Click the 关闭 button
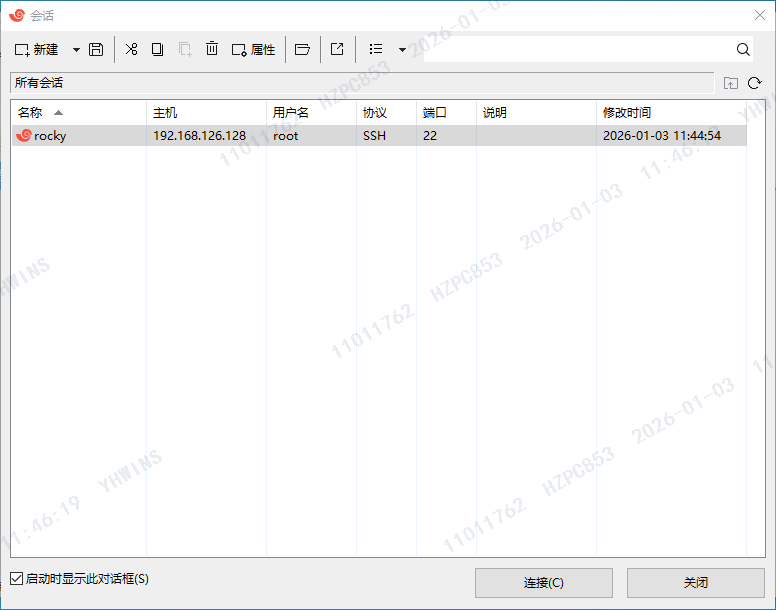This screenshot has width=776, height=610. pos(695,583)
